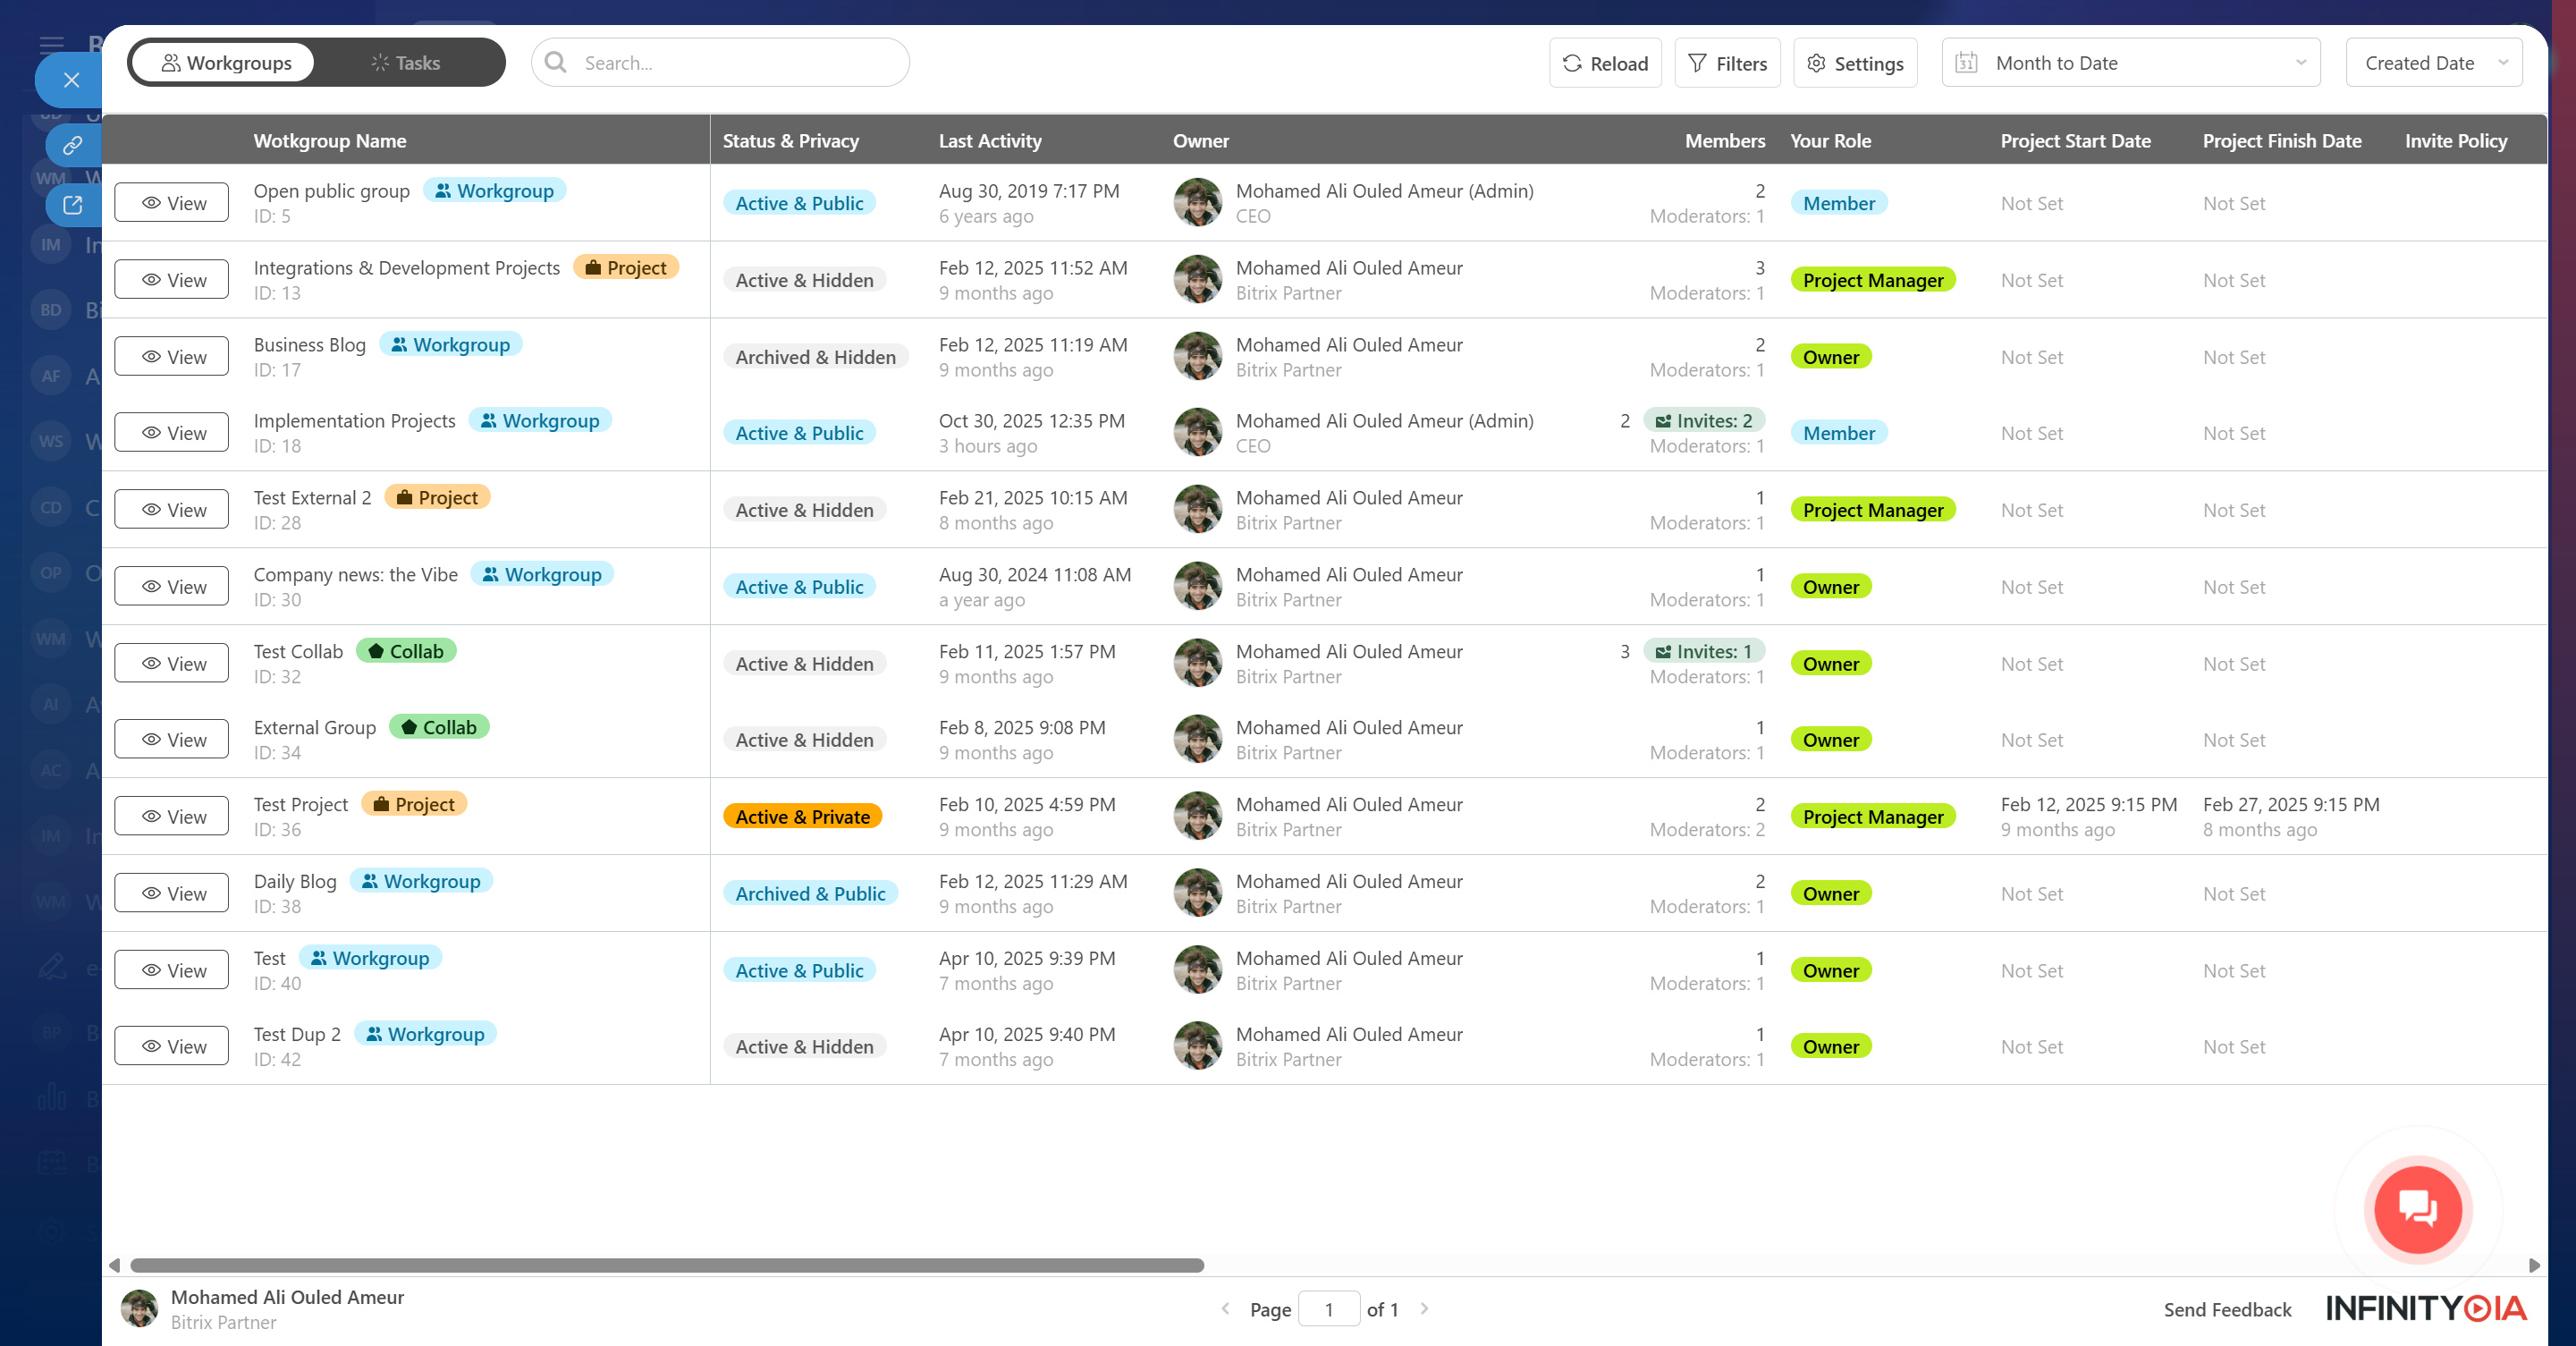Go to next page with right chevron
The width and height of the screenshot is (2576, 1346).
(1424, 1309)
